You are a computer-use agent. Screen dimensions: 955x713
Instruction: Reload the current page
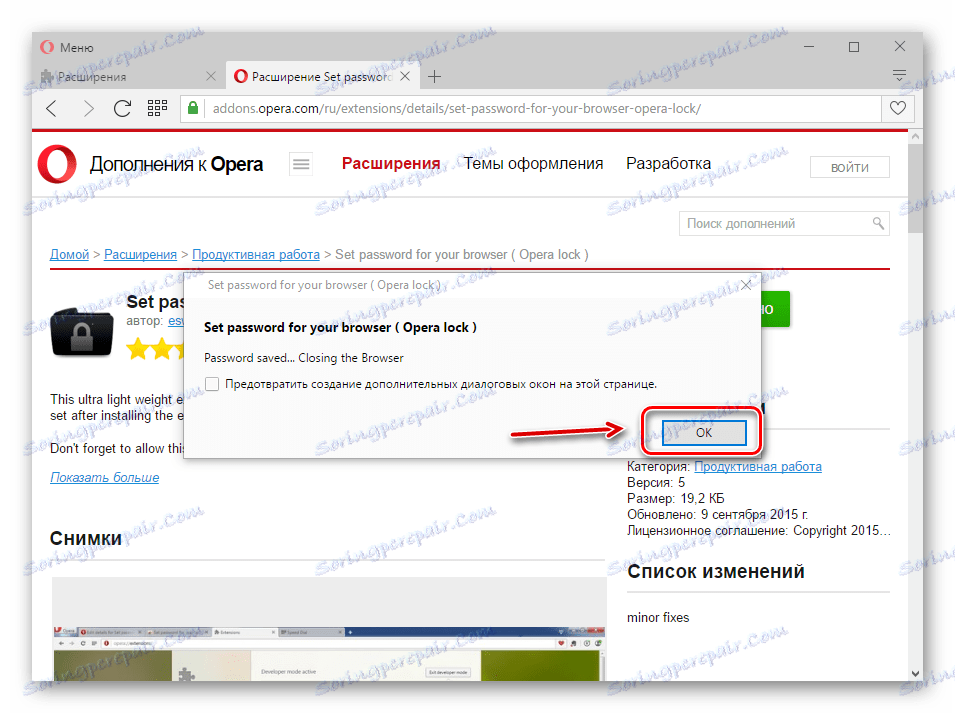pyautogui.click(x=122, y=108)
